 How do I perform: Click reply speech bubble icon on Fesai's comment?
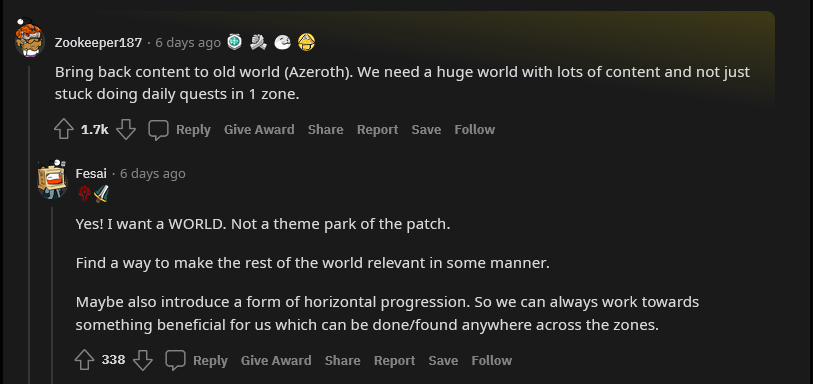click(175, 360)
